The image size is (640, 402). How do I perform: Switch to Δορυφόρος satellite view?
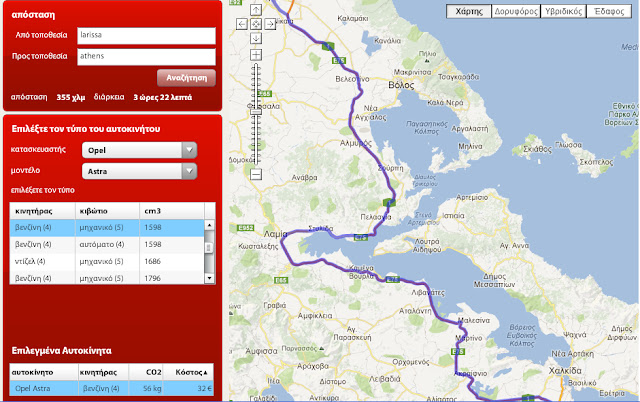click(516, 11)
